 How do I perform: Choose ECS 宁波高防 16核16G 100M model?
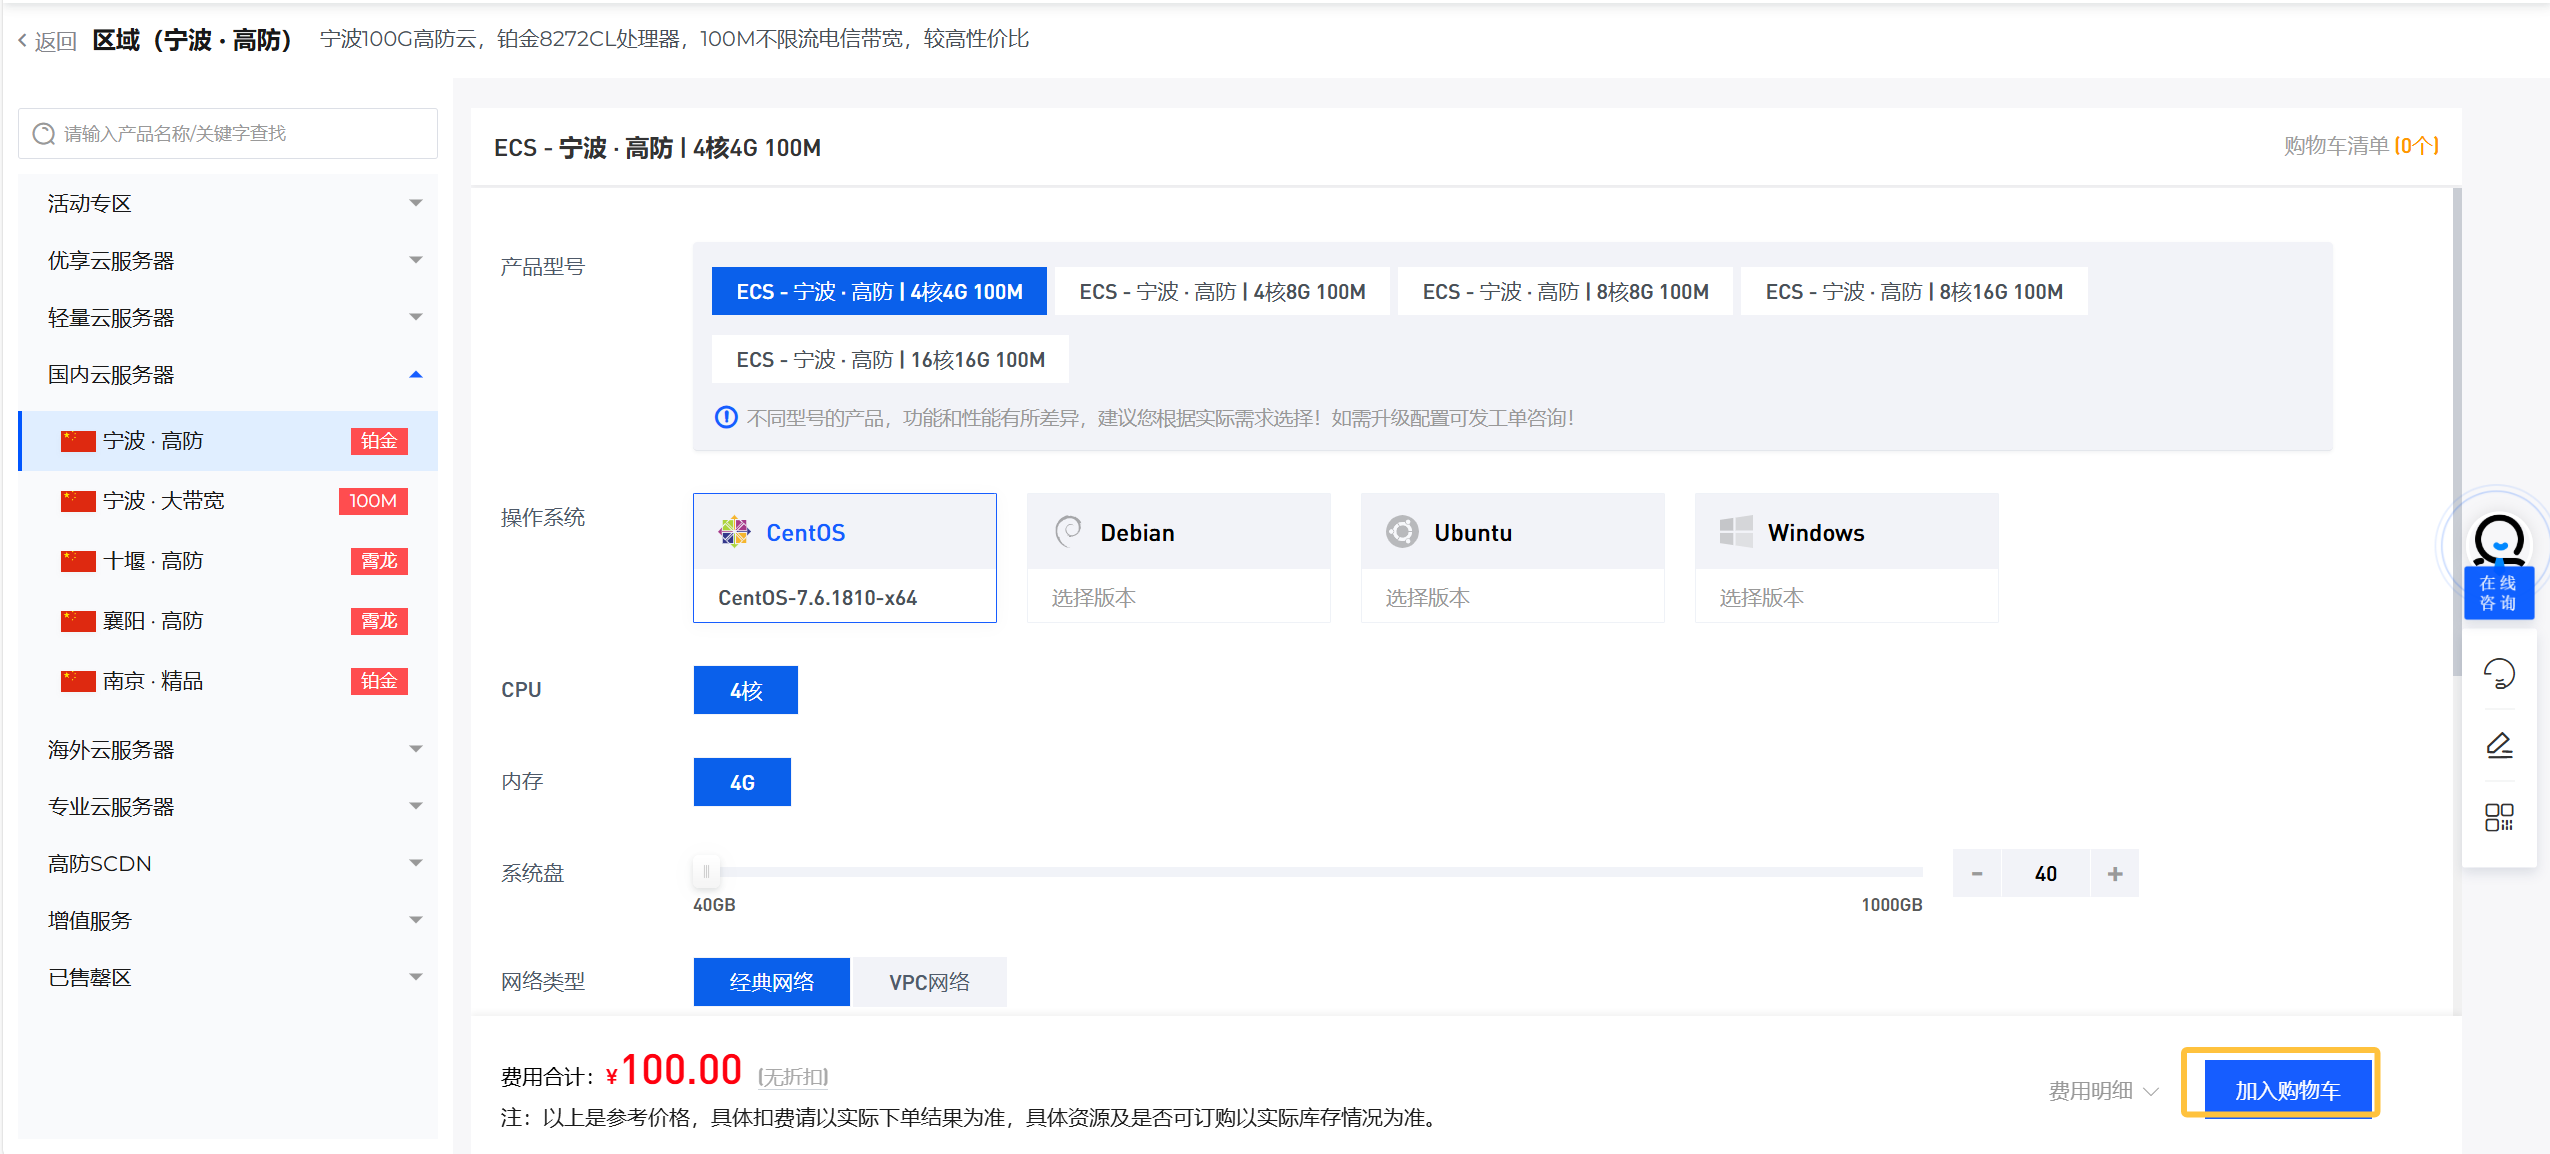pyautogui.click(x=890, y=360)
